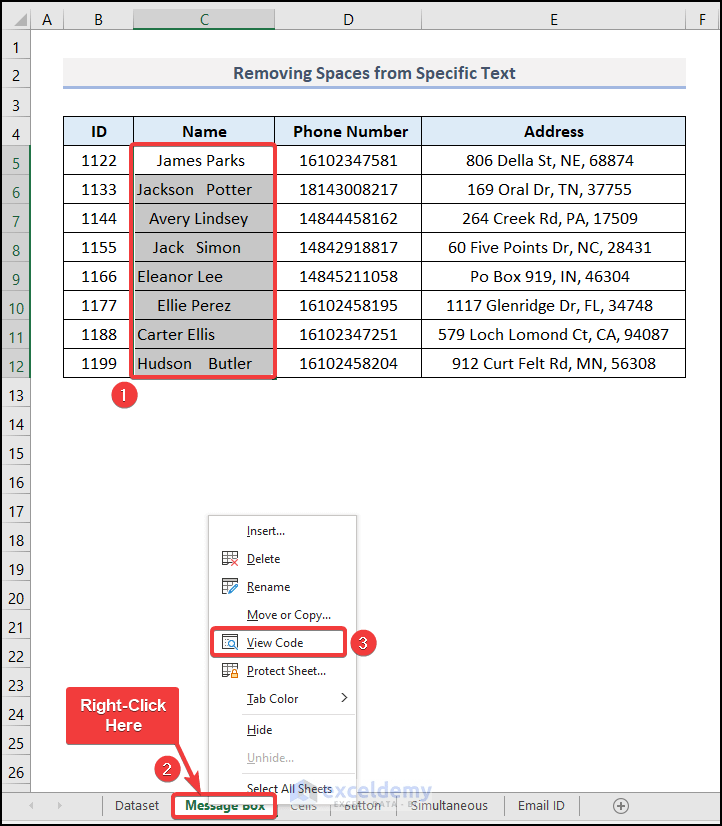Screen dimensions: 722x826
Task: Select column D header
Action: point(348,19)
